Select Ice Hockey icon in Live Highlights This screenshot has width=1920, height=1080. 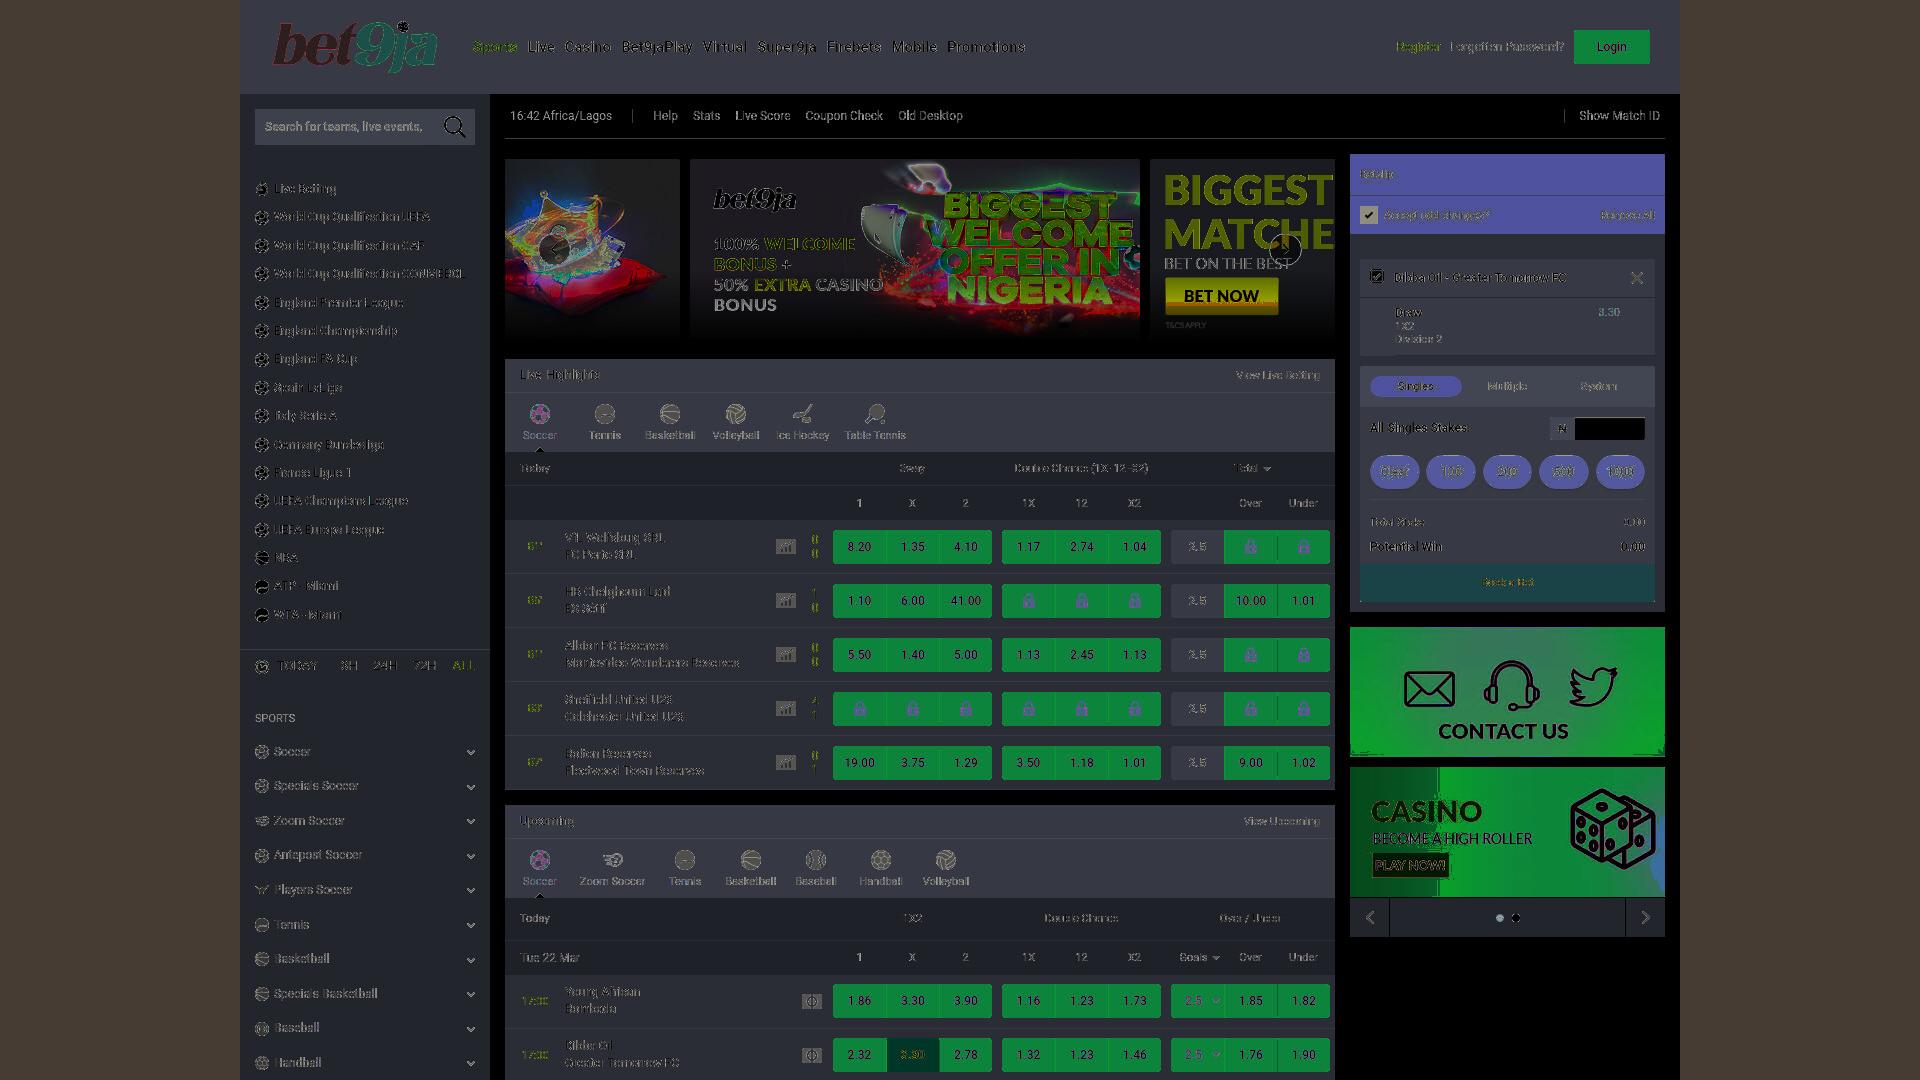tap(802, 414)
